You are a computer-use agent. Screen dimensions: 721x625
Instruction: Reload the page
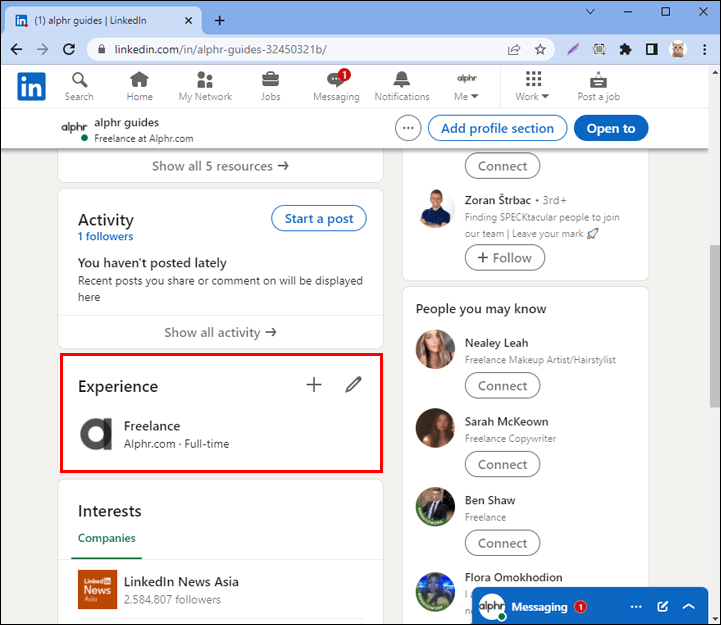(69, 49)
